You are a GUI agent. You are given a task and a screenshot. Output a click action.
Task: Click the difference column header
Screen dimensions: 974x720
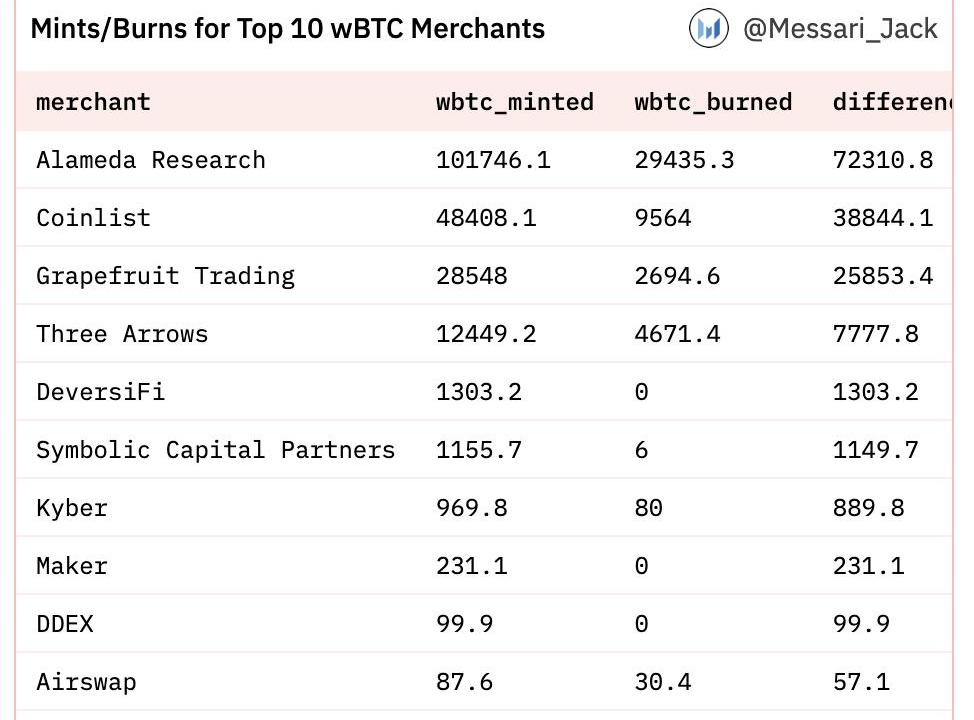[891, 102]
